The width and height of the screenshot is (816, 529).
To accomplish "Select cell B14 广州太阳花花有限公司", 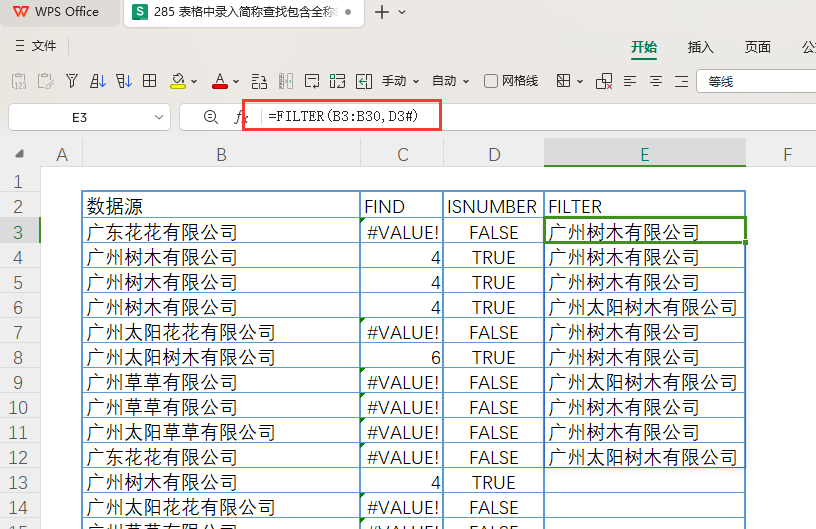I will (221, 507).
